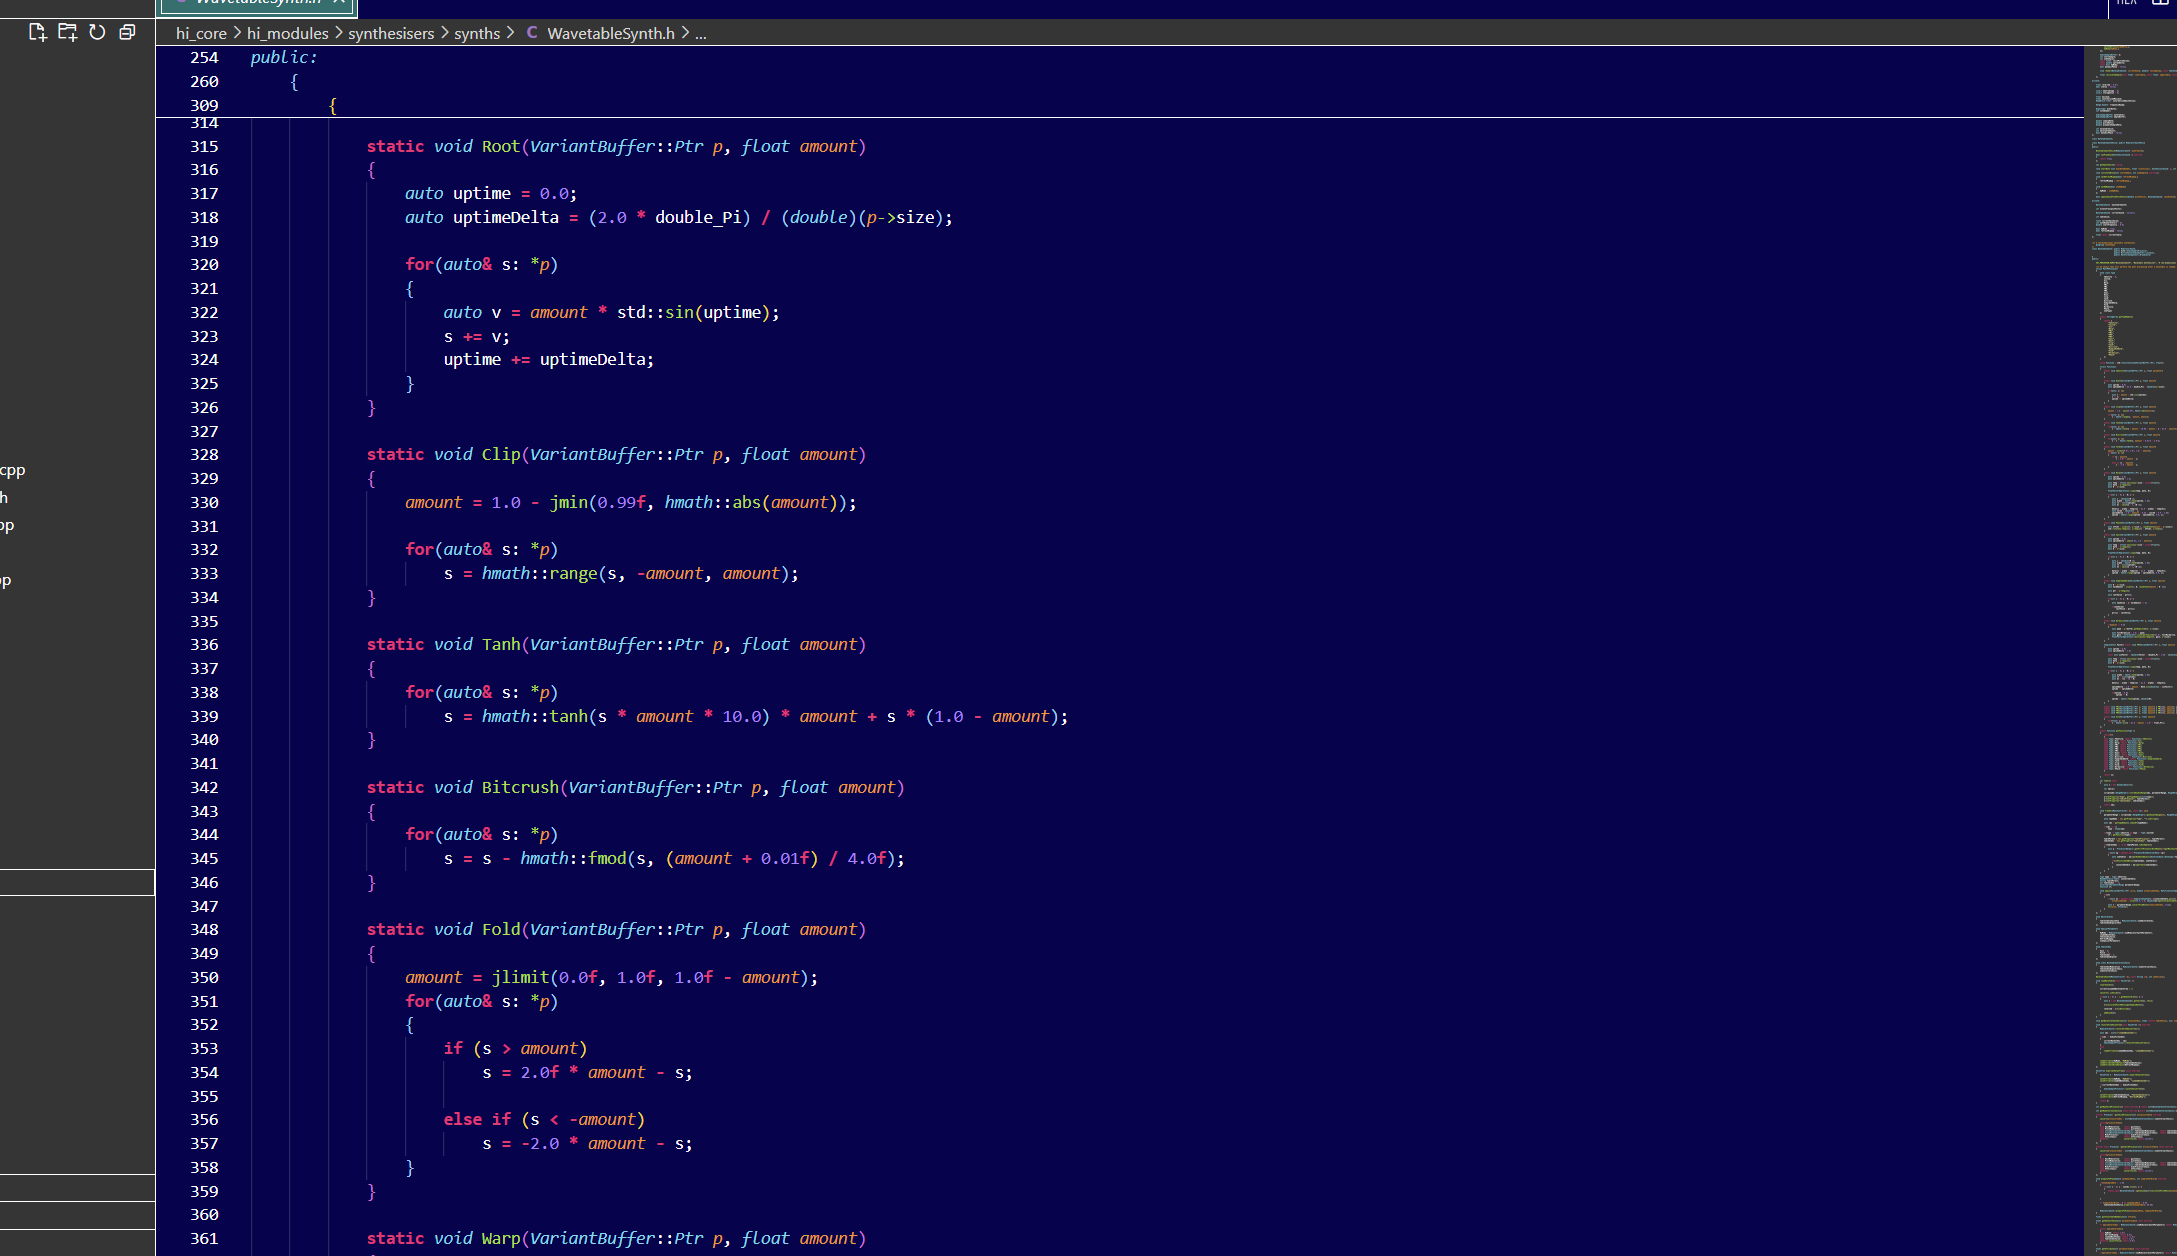Open hi_core breadcrumb segment
Viewport: 2177px width, 1256px height.
[x=201, y=33]
